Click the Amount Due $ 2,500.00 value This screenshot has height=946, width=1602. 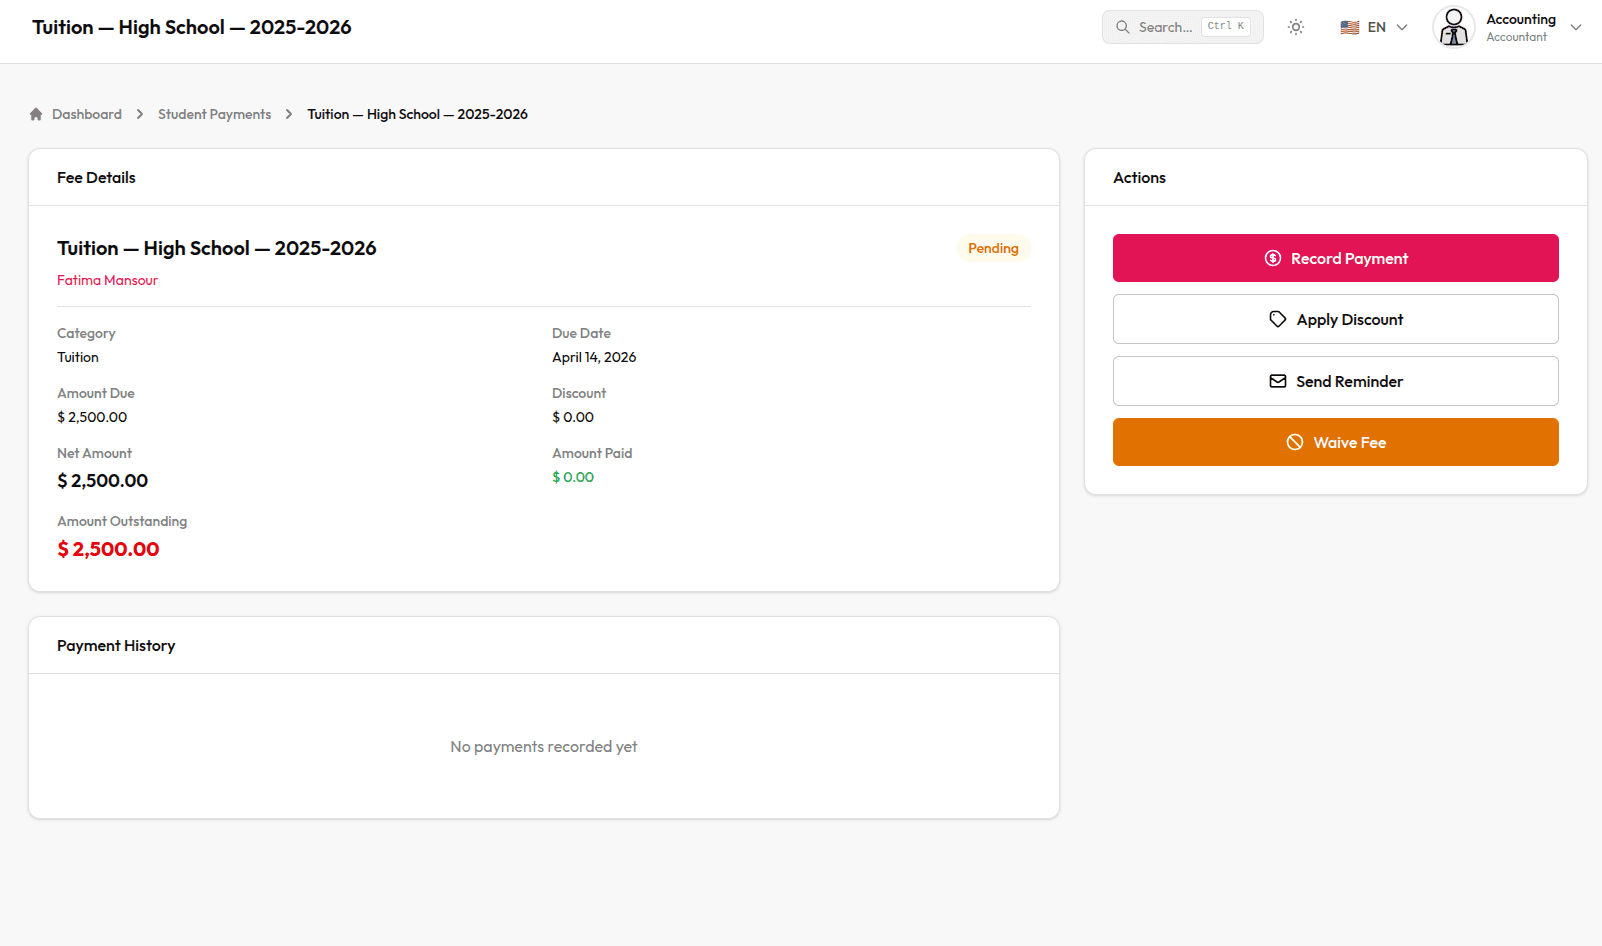click(x=92, y=417)
